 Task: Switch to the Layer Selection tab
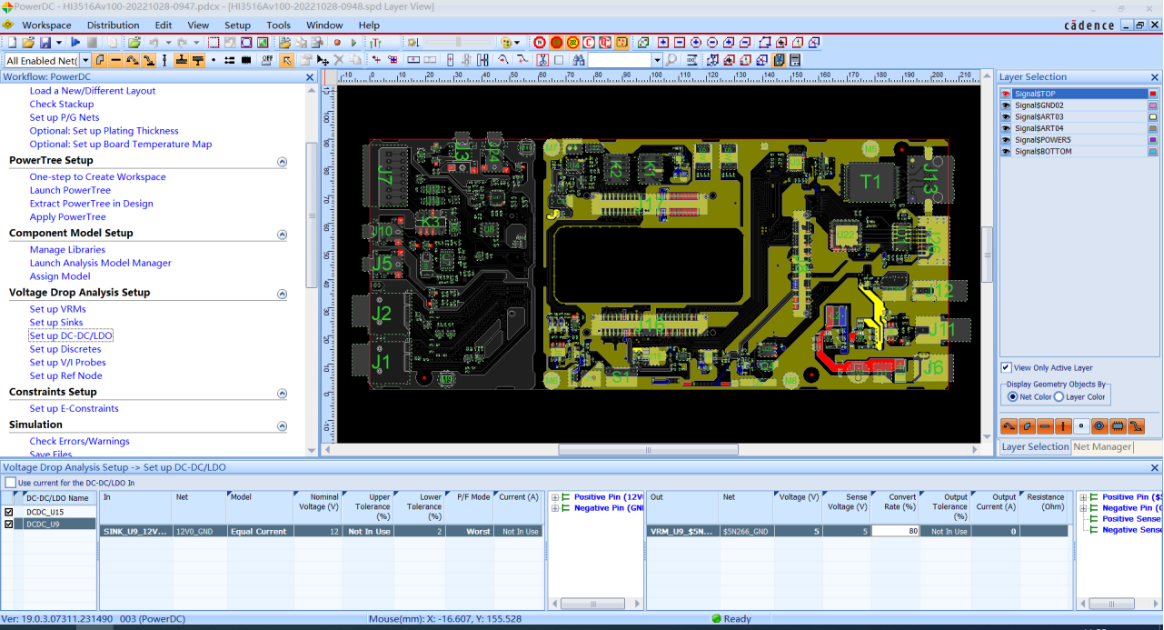tap(1035, 447)
